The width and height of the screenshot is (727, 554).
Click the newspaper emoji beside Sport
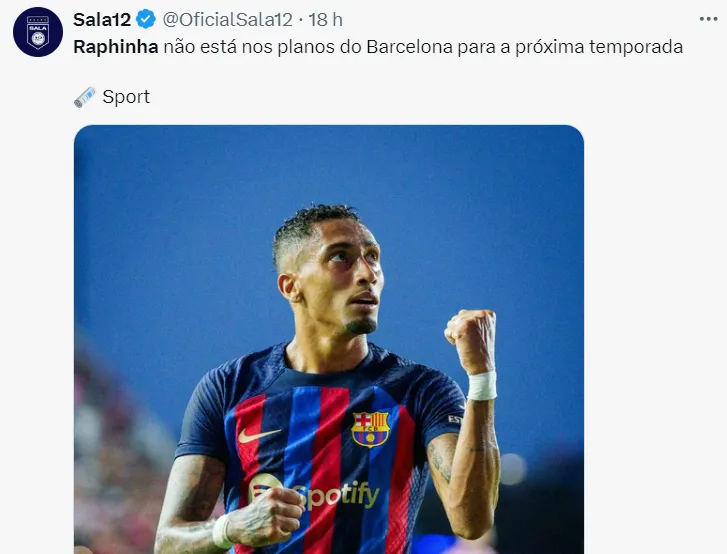click(85, 97)
